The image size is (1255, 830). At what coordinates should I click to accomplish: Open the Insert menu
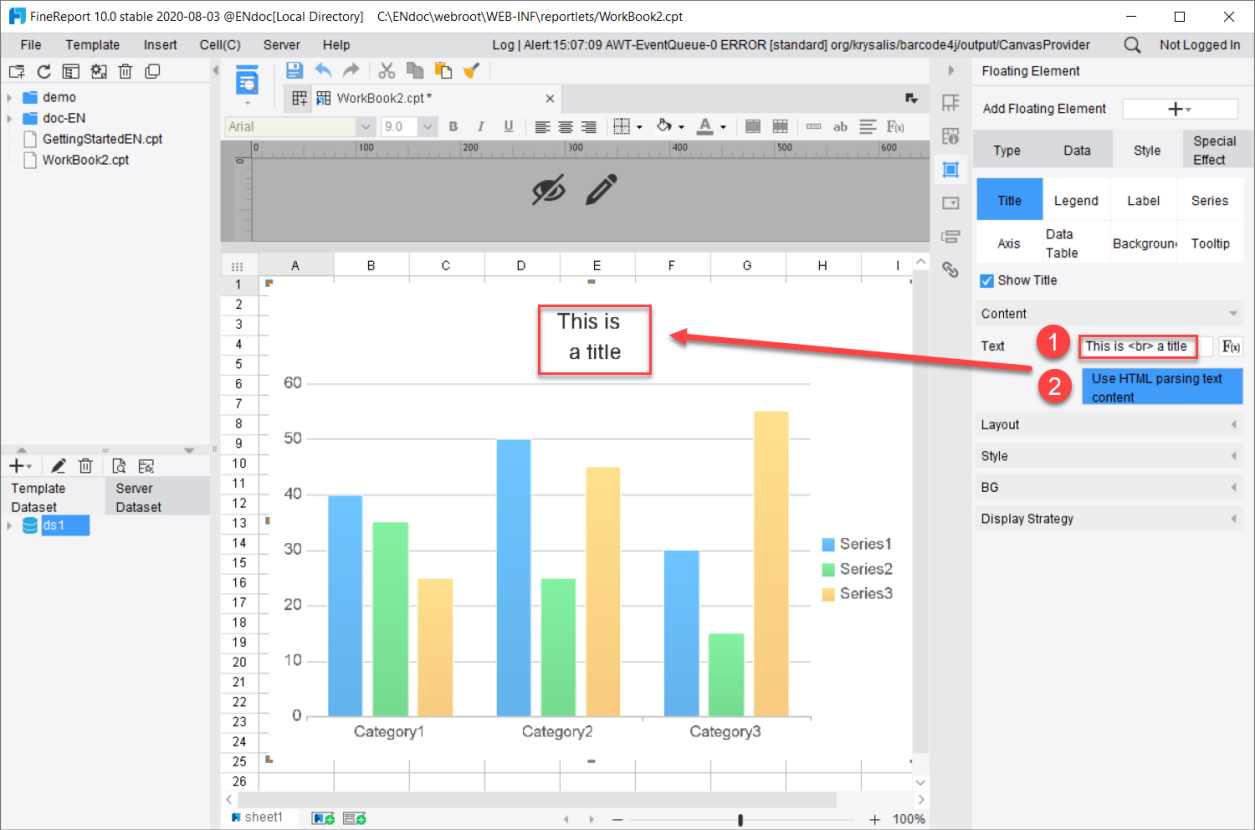pyautogui.click(x=160, y=45)
